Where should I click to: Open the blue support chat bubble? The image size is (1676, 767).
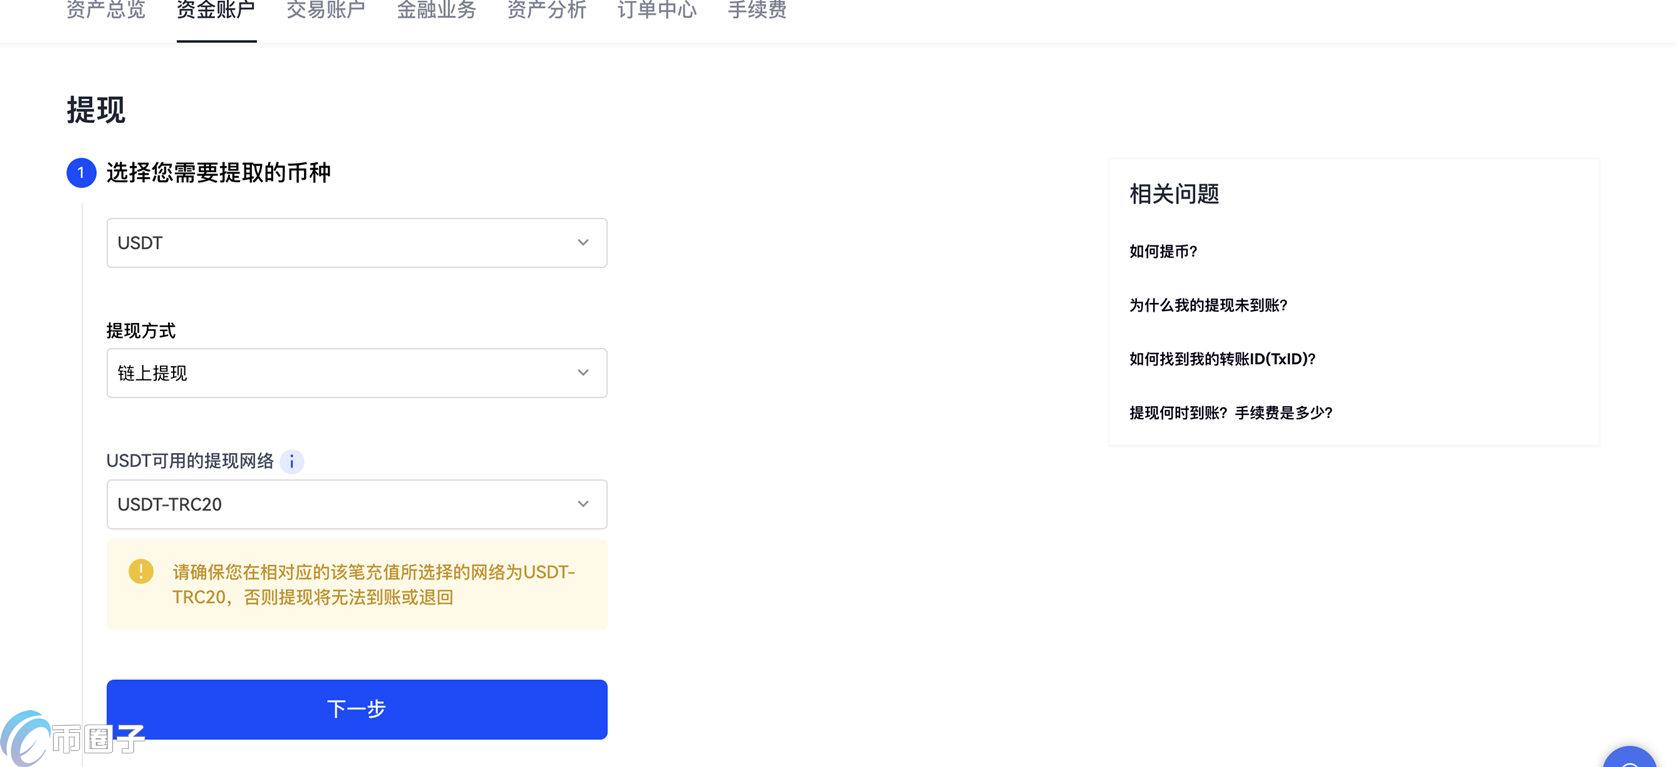[1629, 759]
